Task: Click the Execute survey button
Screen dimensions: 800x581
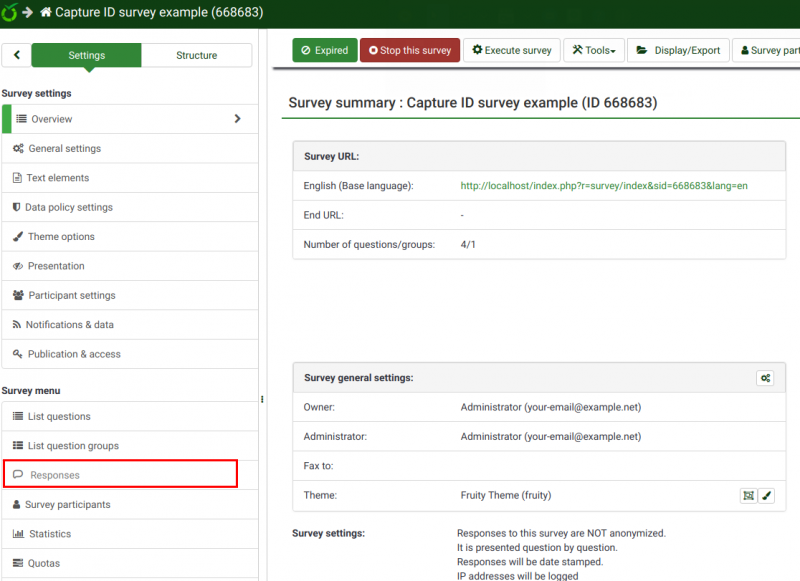Action: coord(511,50)
